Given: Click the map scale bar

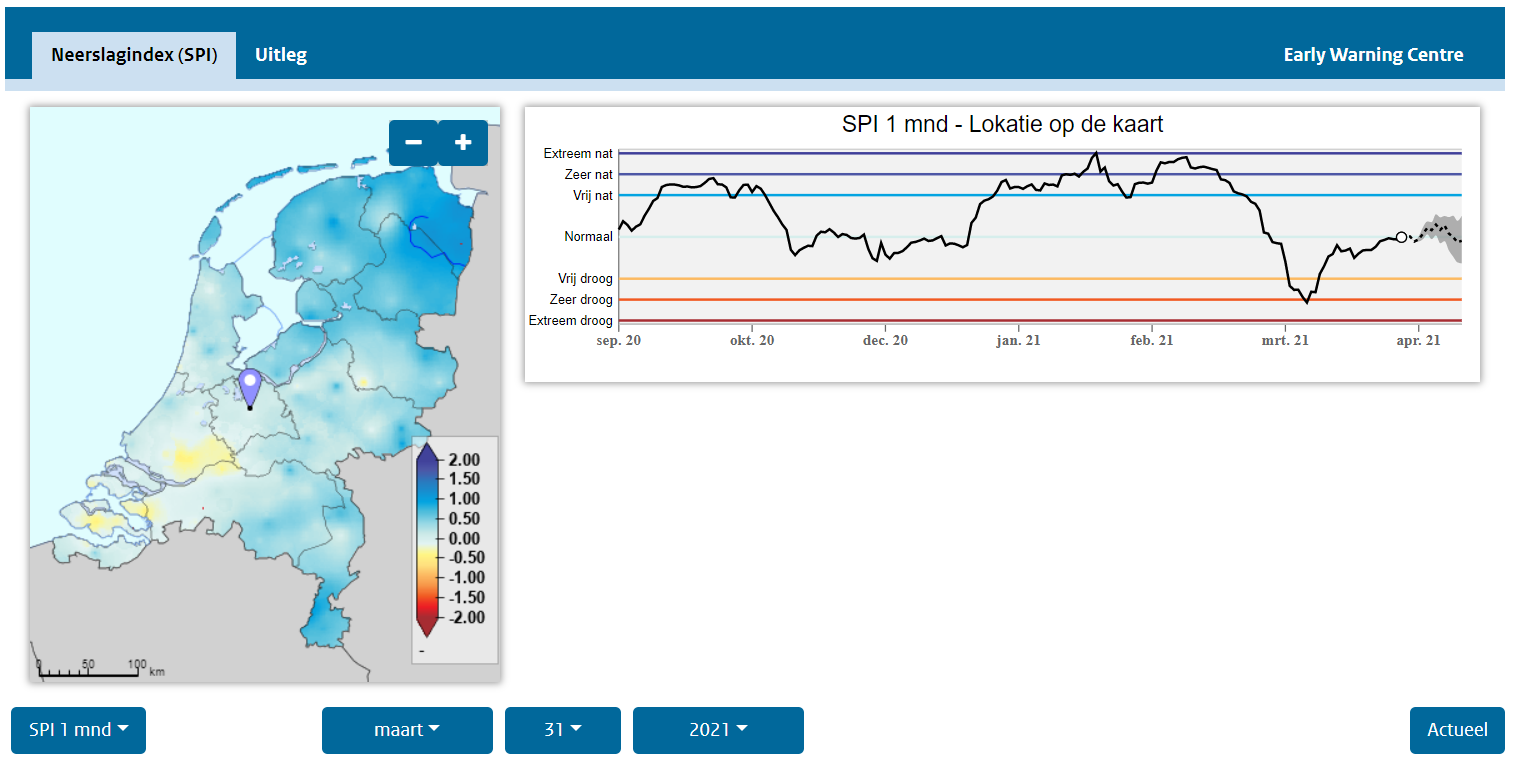Looking at the screenshot, I should tap(88, 672).
